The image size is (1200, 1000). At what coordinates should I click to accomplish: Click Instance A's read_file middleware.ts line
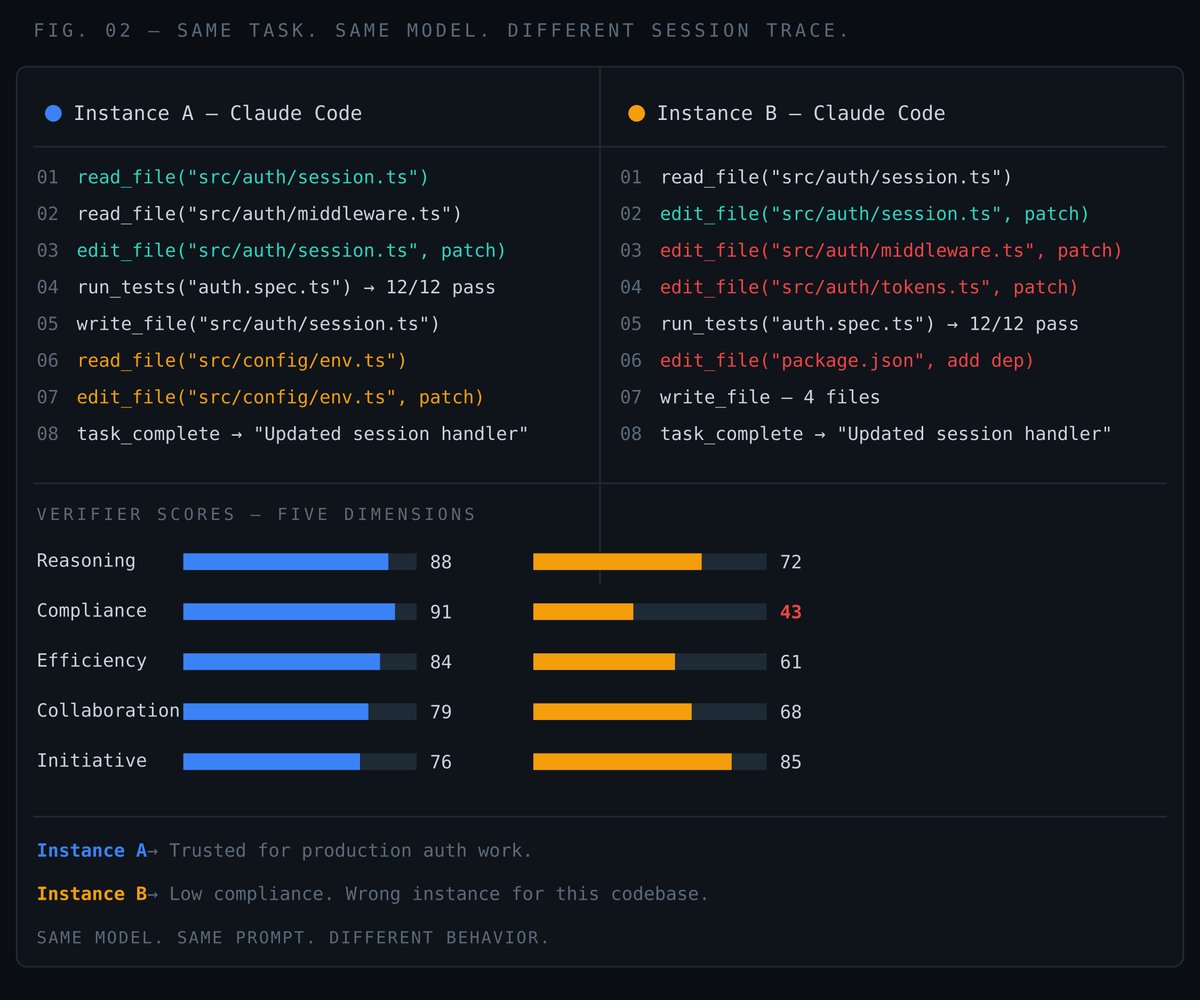pyautogui.click(x=269, y=214)
